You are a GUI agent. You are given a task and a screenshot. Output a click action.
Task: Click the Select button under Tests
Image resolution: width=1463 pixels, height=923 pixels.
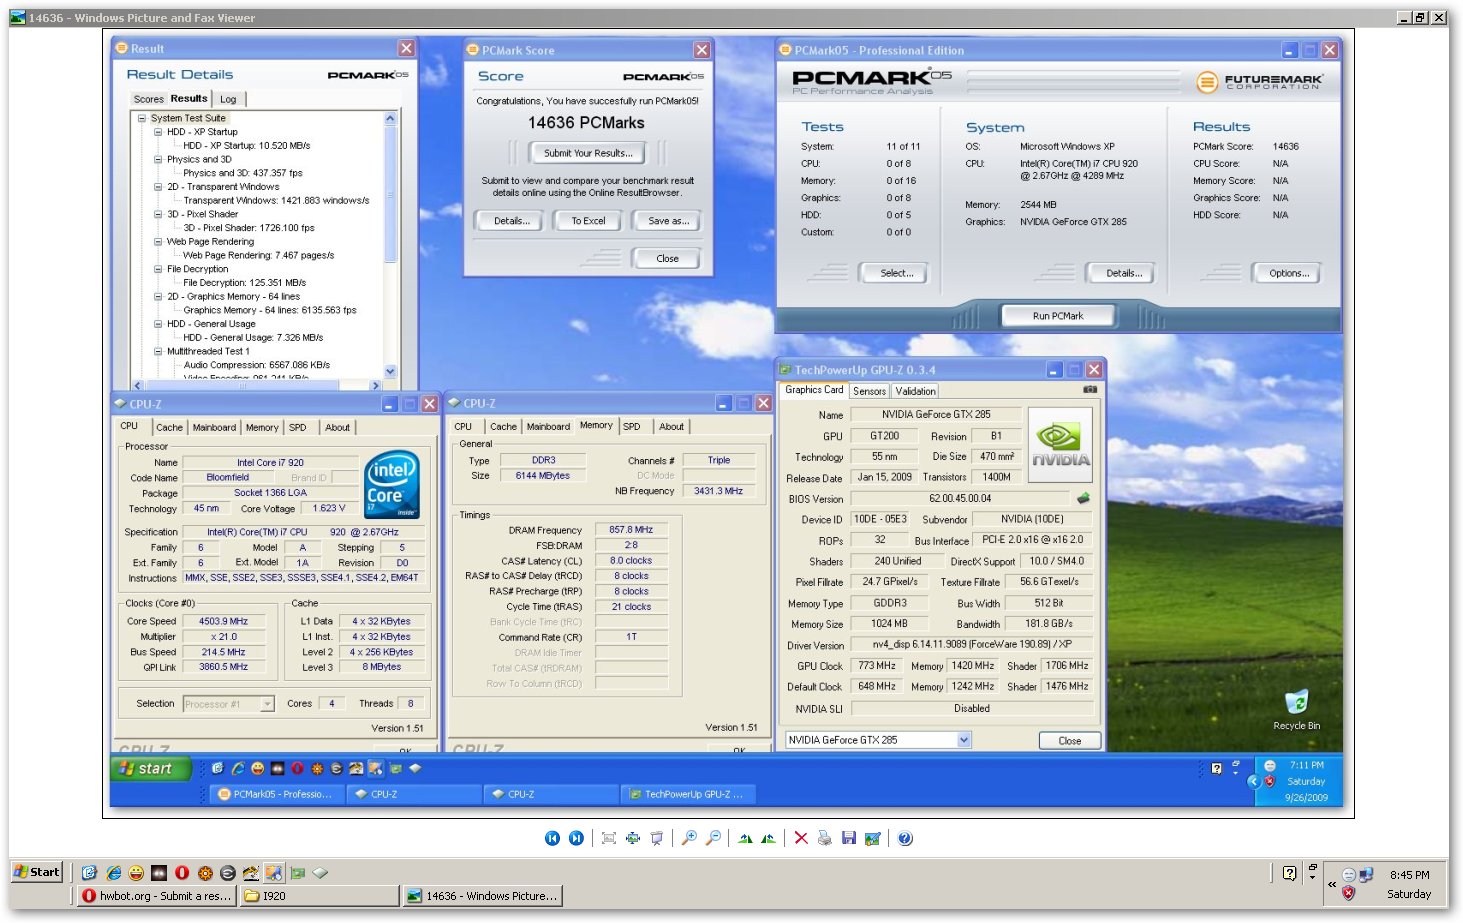point(896,273)
